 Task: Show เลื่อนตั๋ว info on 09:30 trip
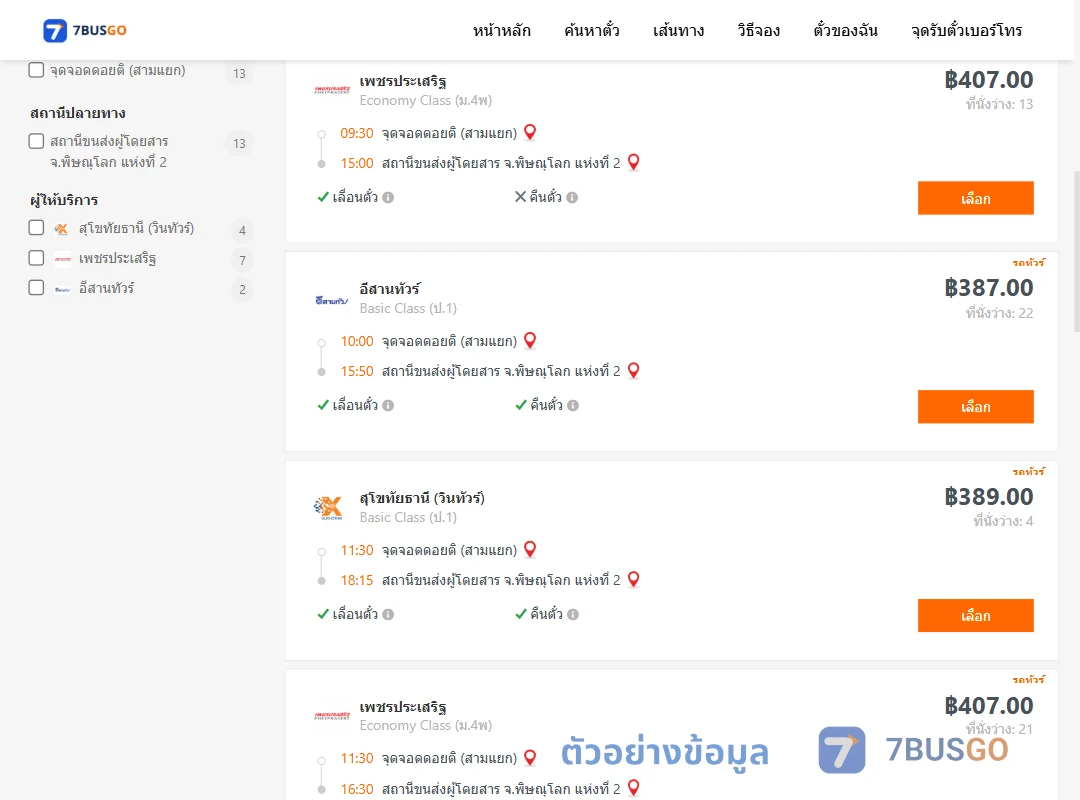click(x=388, y=198)
